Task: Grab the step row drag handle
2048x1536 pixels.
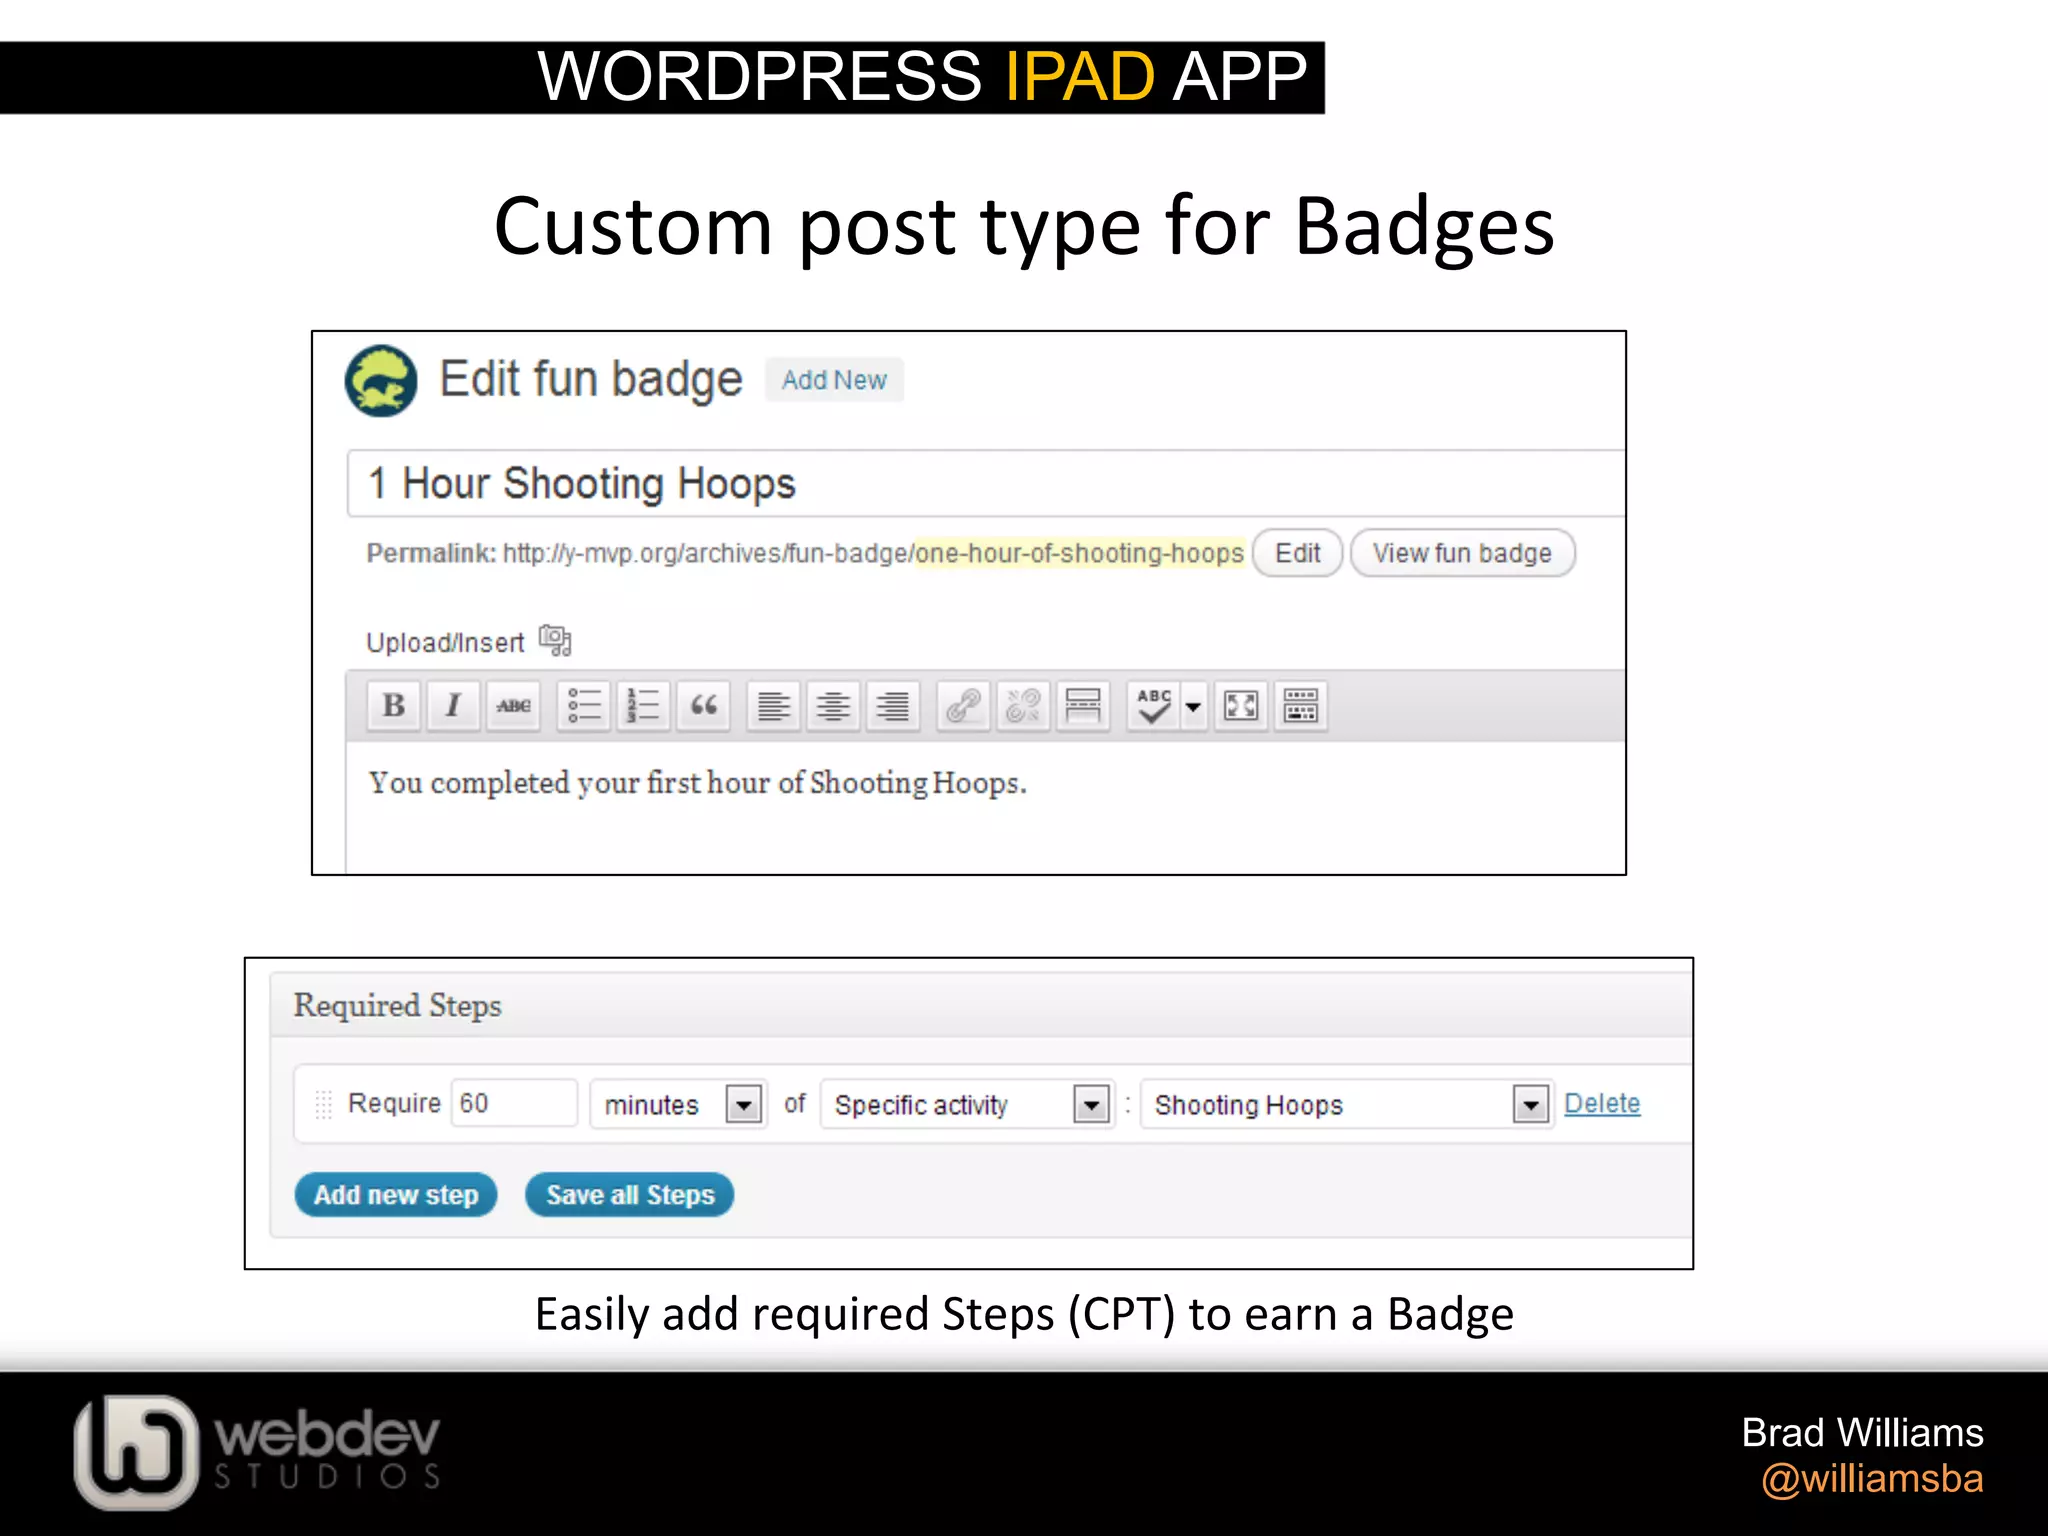Action: 323,1104
